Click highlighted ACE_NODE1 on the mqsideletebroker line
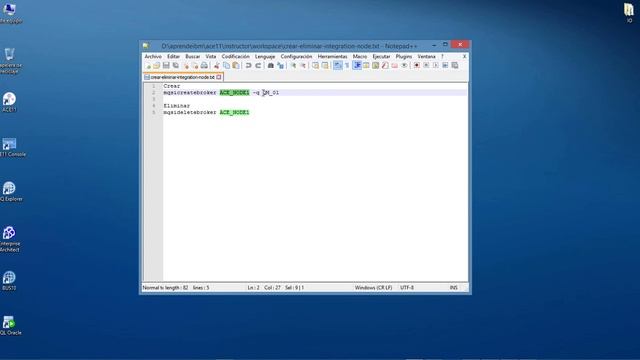The width and height of the screenshot is (640, 360). click(x=234, y=112)
